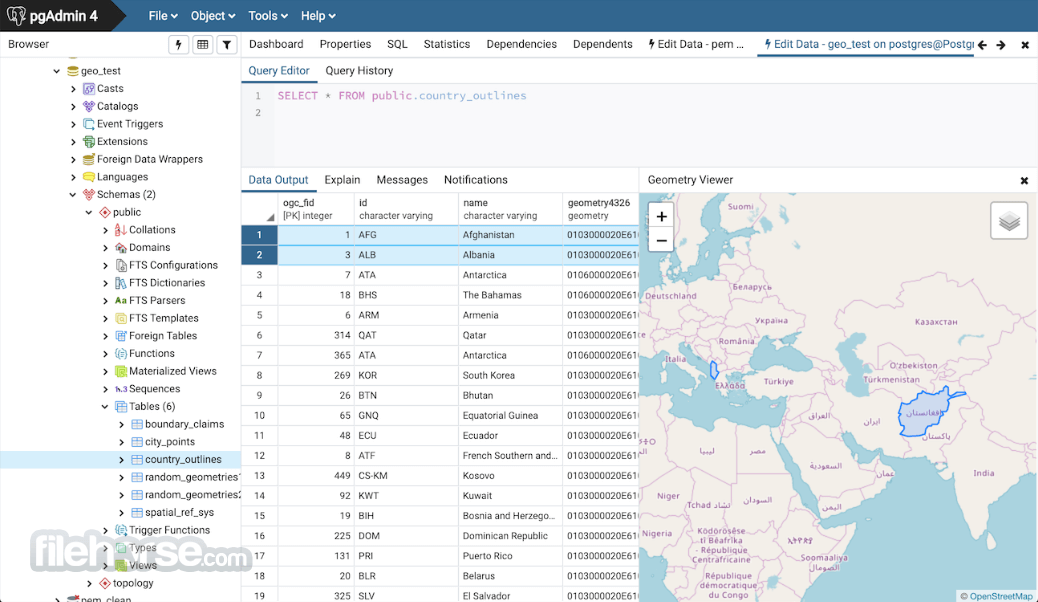Click the tab scroll right arrow
1038x602 pixels.
1001,45
